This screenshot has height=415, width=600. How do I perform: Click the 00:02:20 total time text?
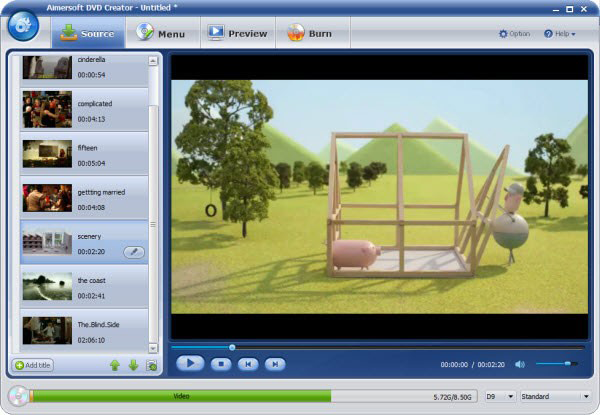tap(491, 365)
